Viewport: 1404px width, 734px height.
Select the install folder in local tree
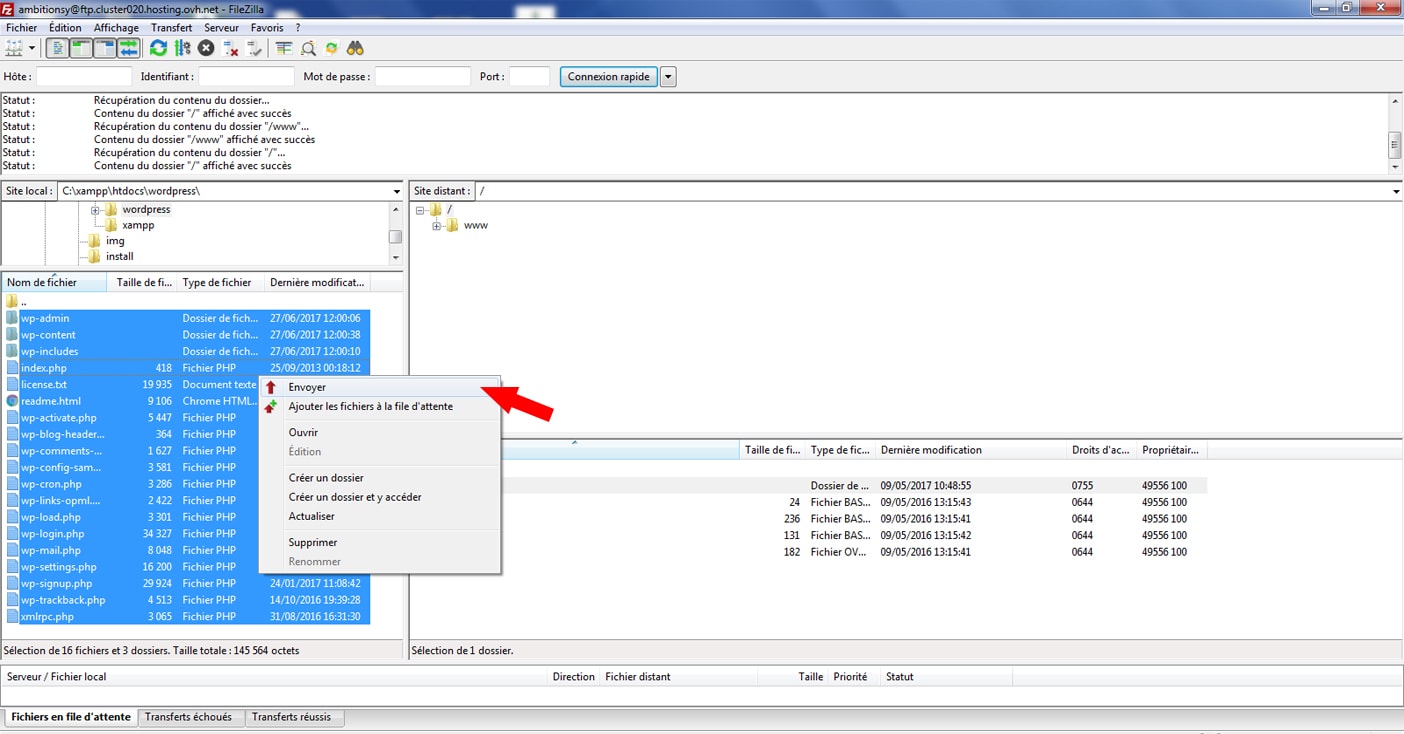120,257
